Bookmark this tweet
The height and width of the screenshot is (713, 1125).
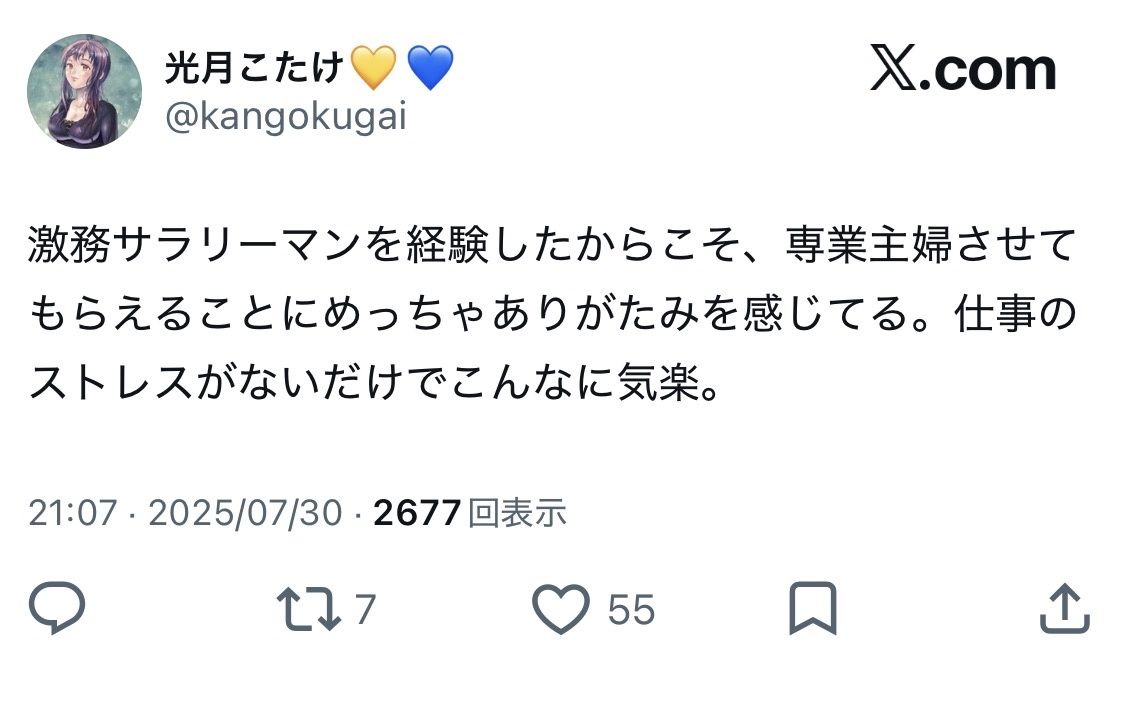click(813, 608)
